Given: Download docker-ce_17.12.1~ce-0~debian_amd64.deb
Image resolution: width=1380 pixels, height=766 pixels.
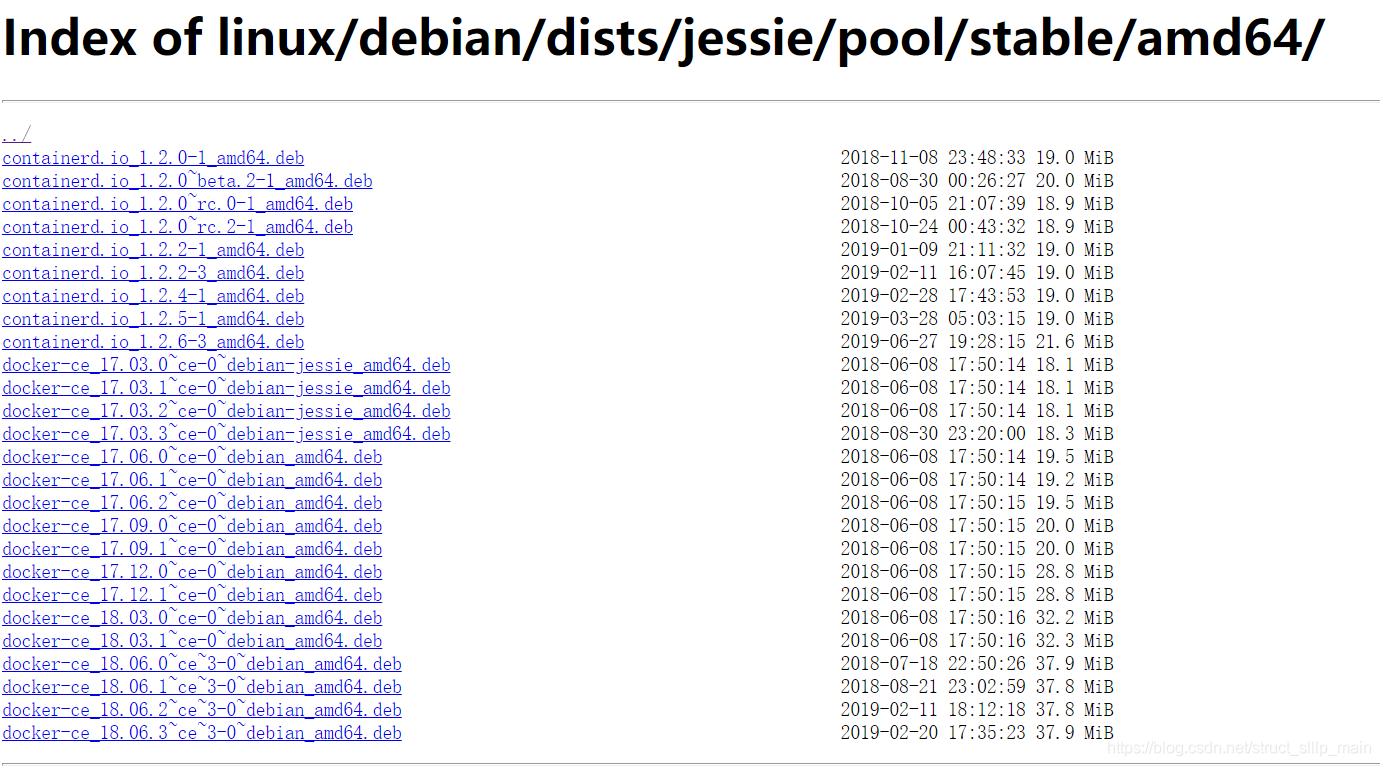Looking at the screenshot, I should tap(192, 595).
